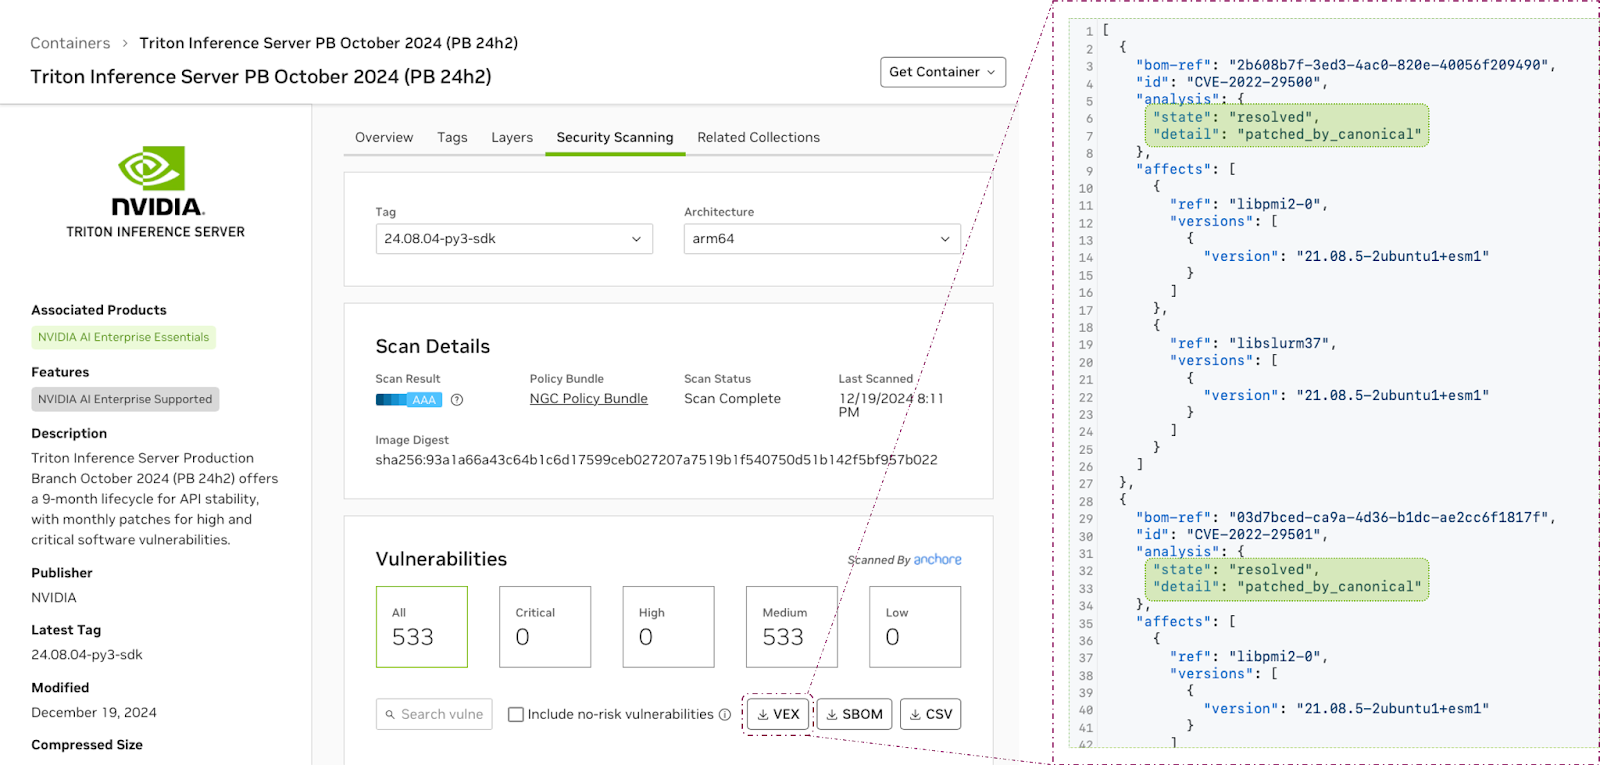Click the sha256 image digest text
The width and height of the screenshot is (1600, 765).
pos(656,460)
